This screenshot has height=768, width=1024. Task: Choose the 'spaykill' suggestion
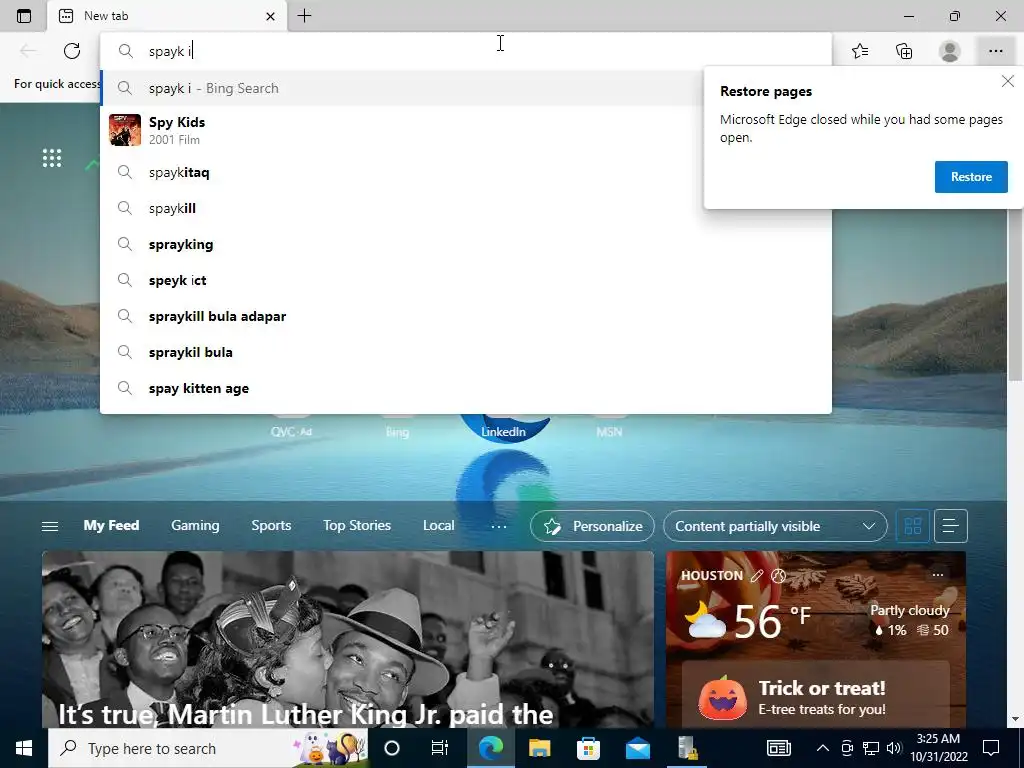466,208
